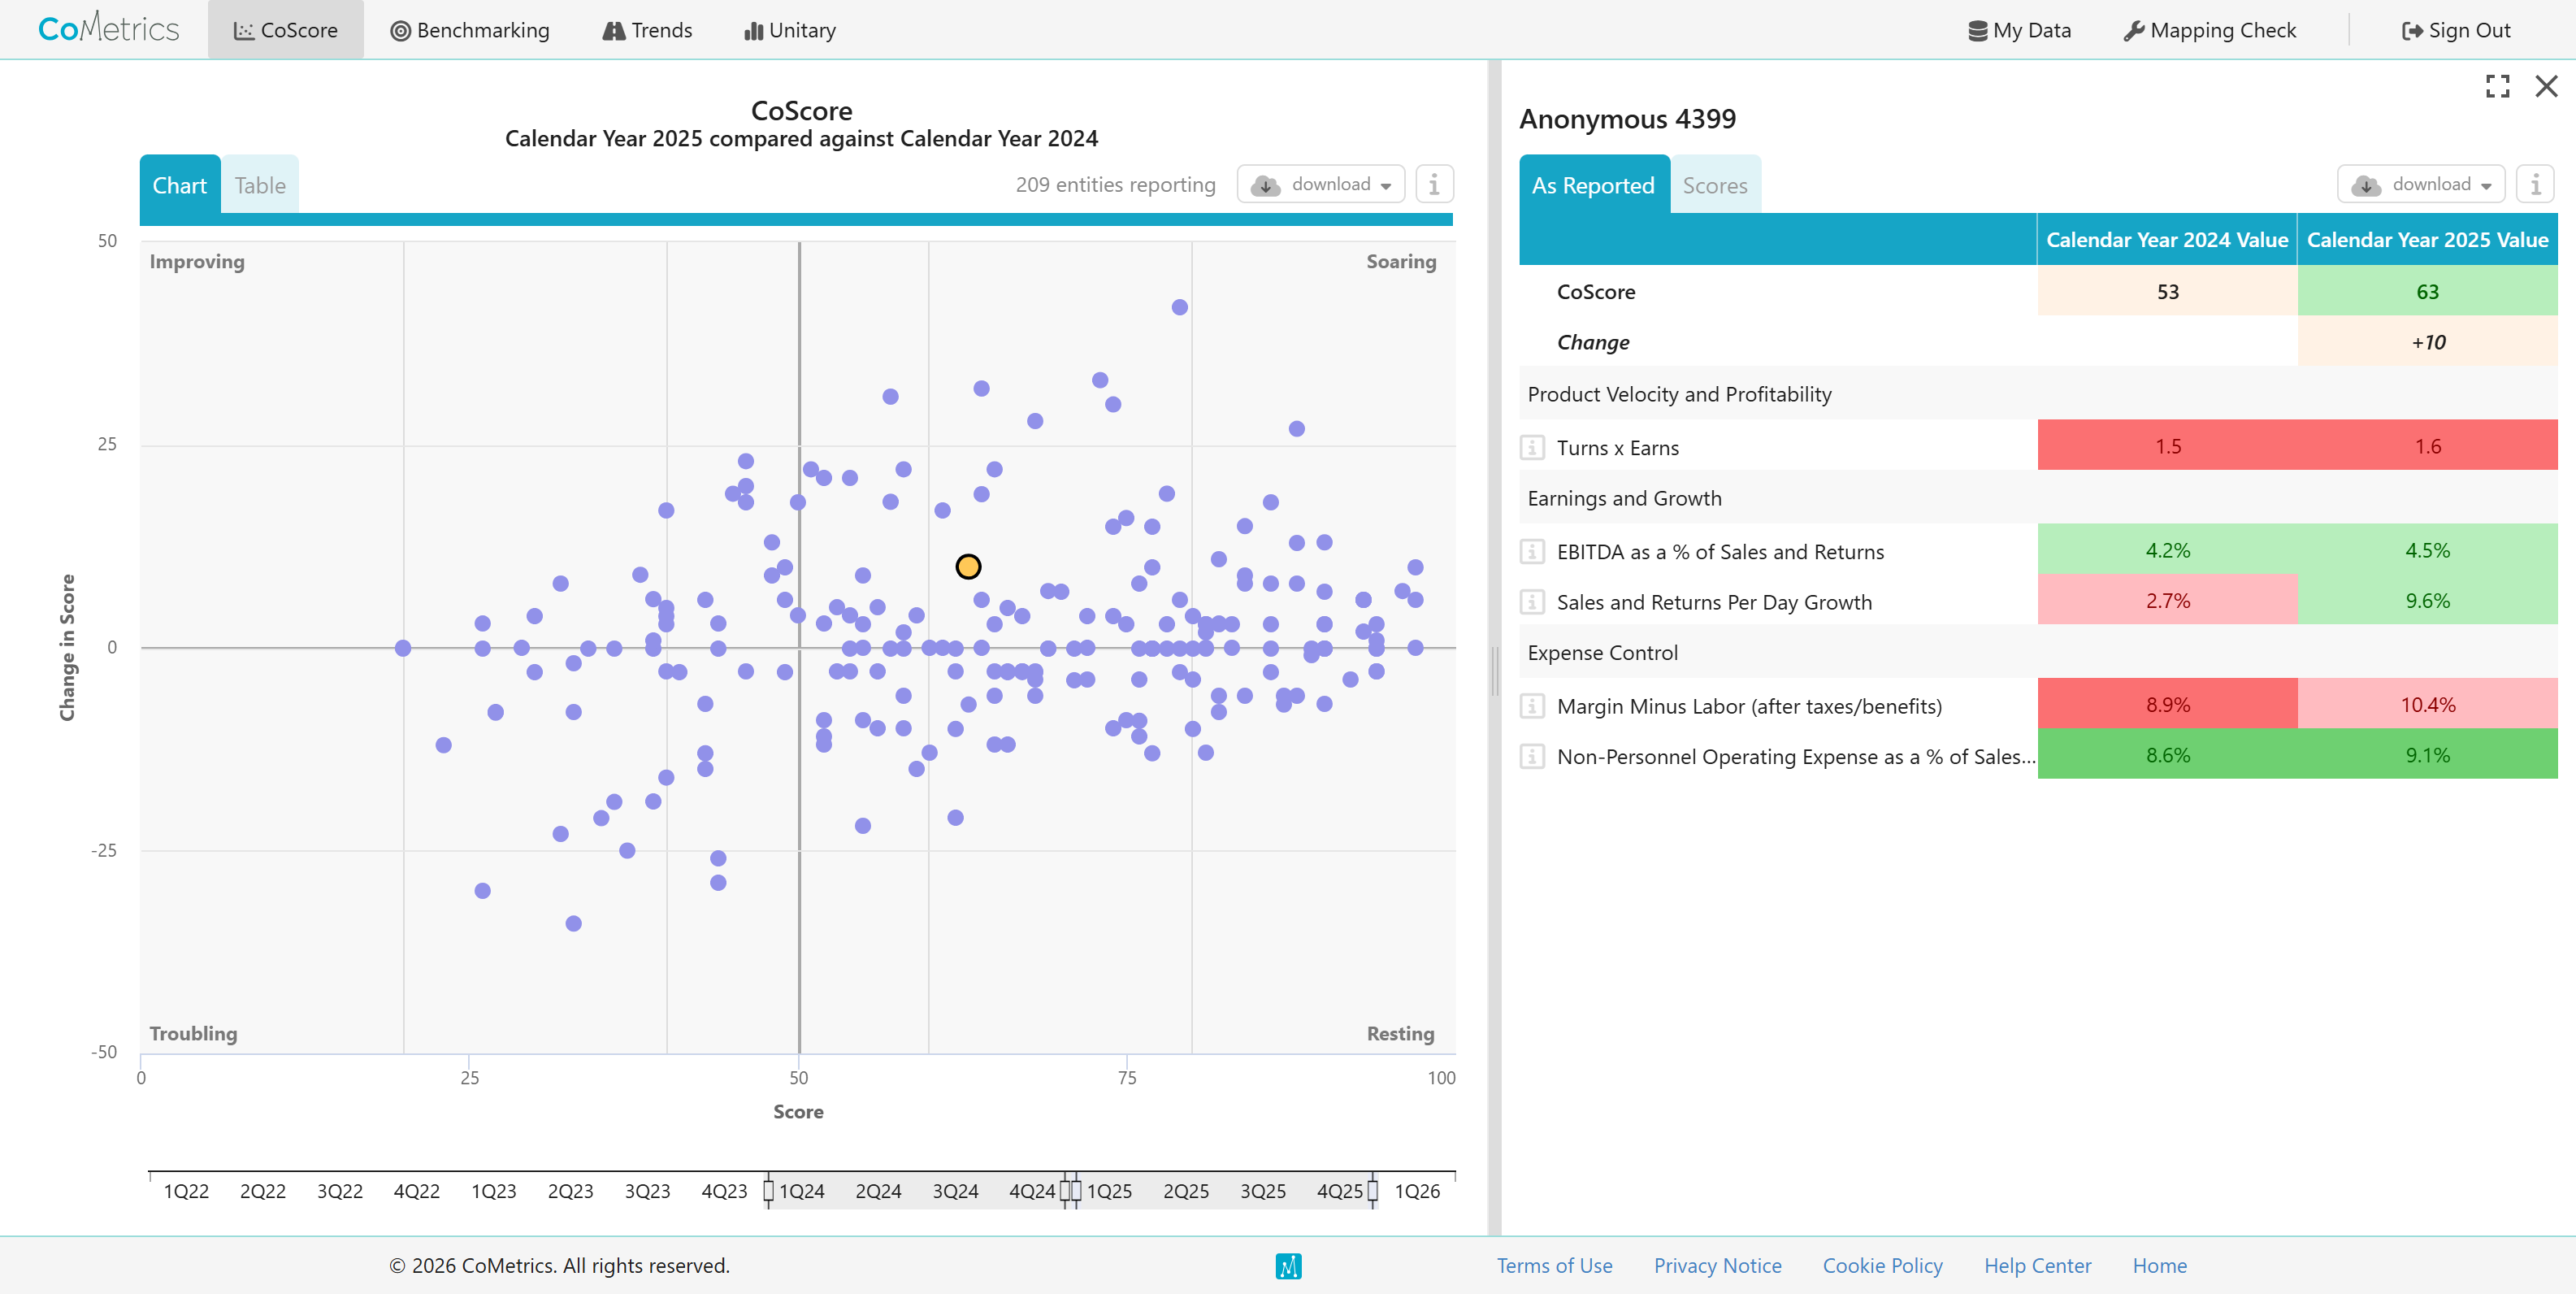Show info for Non-Personnel Operating Expense
This screenshot has height=1294, width=2576.
[x=1532, y=755]
